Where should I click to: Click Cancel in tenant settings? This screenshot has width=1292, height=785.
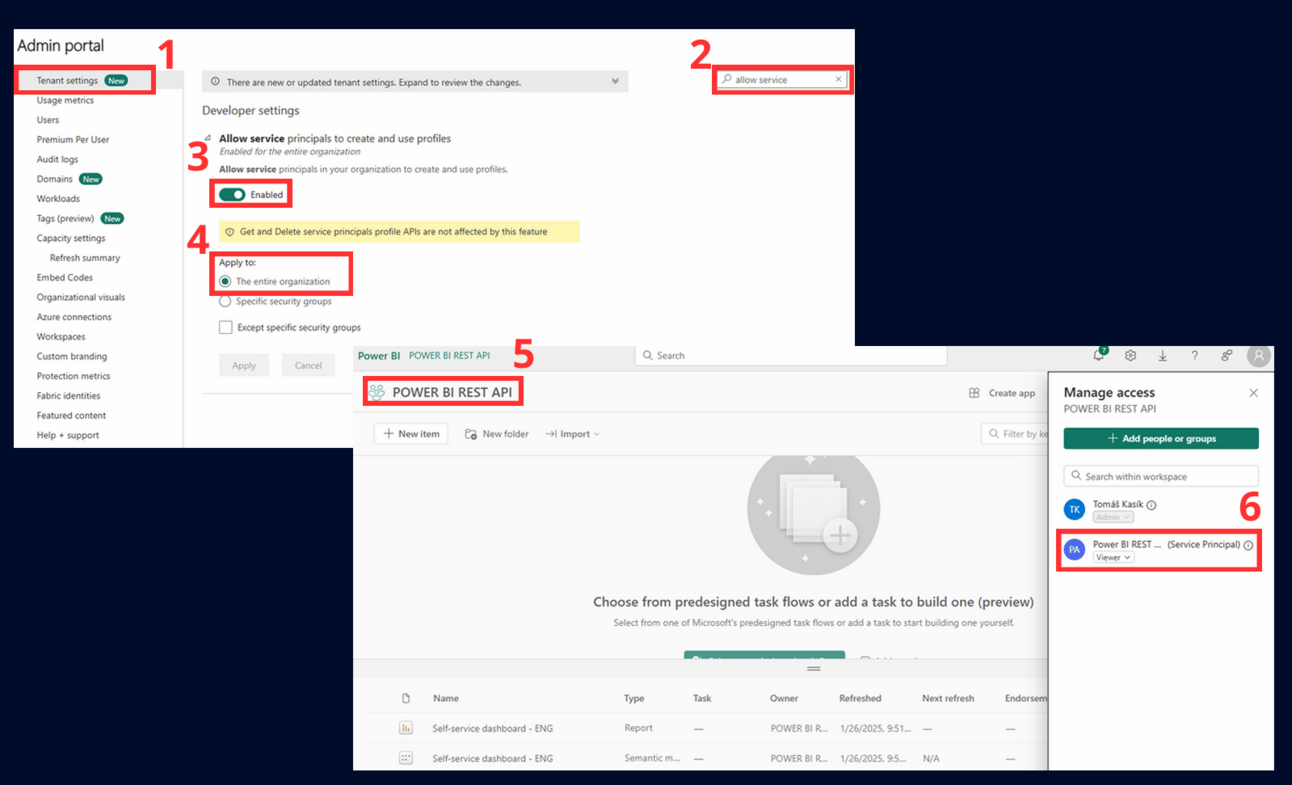coord(308,365)
